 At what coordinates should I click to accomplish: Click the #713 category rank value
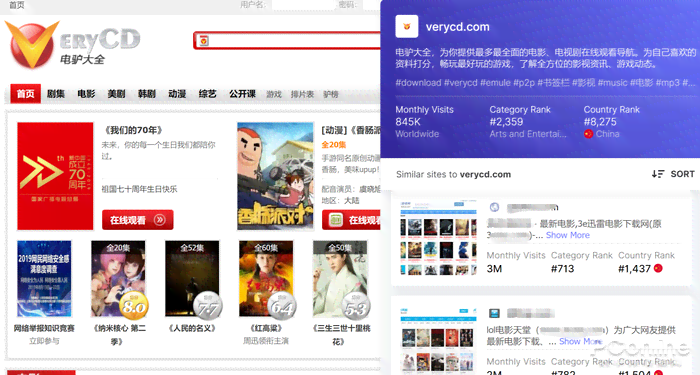coord(562,269)
